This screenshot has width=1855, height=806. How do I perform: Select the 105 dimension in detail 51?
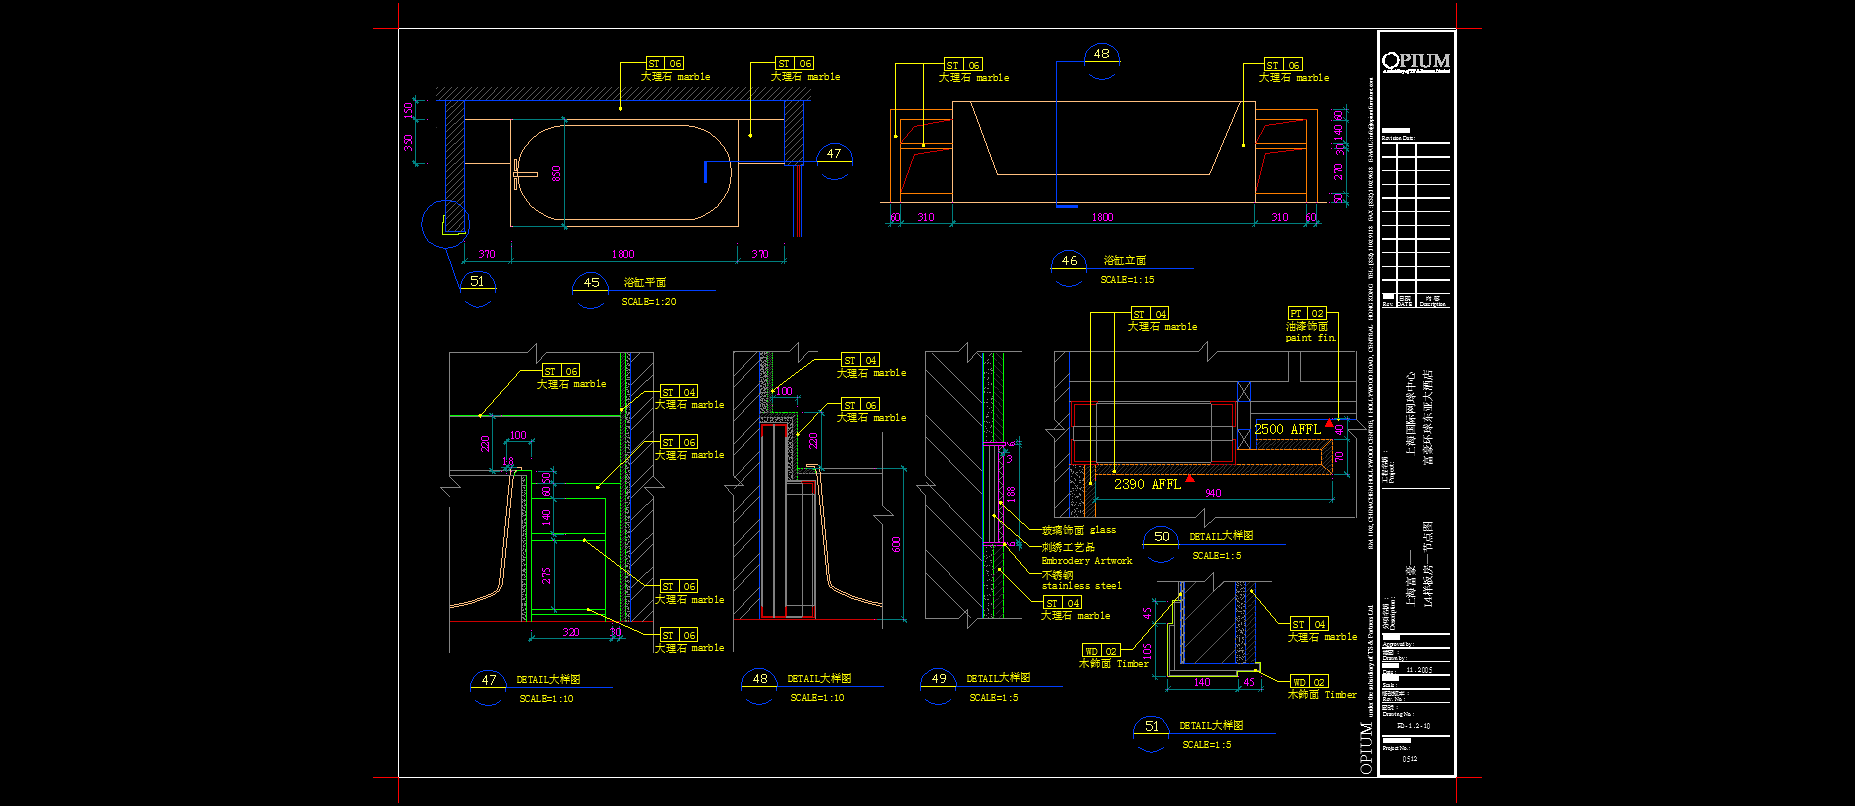pyautogui.click(x=1148, y=650)
